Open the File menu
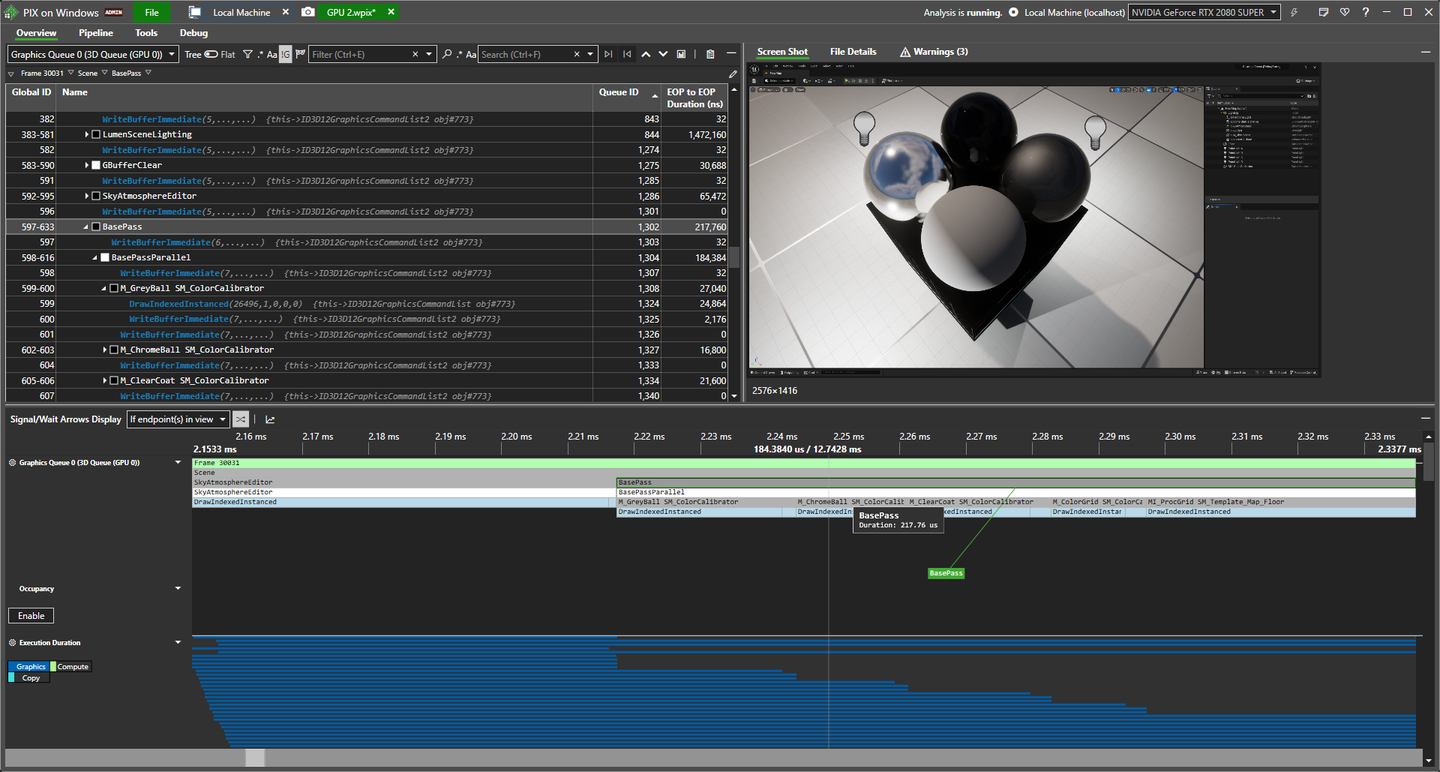Image resolution: width=1440 pixels, height=772 pixels. [151, 12]
